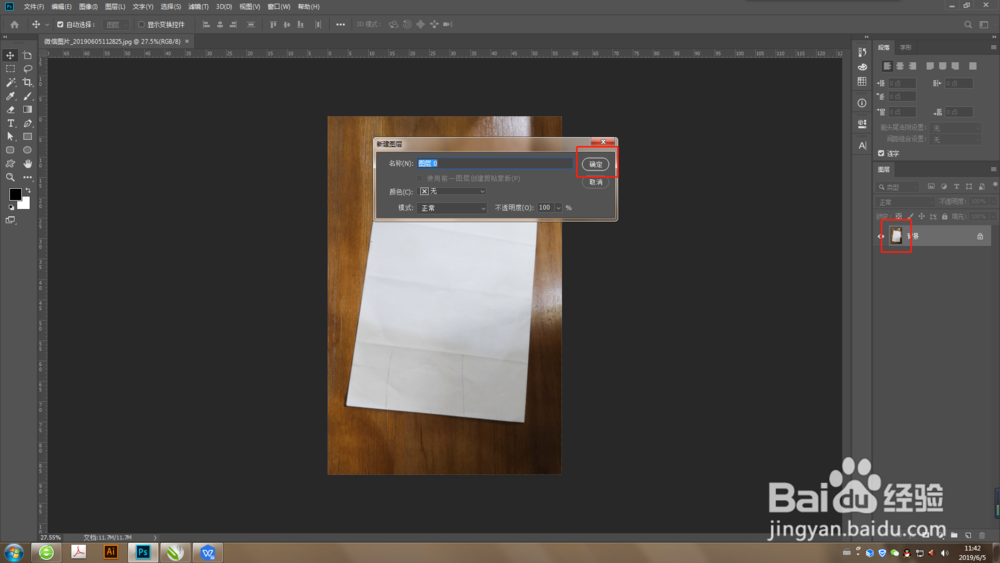Click the 名称(N) layer name field
Viewport: 1000px width, 563px height.
coord(495,163)
